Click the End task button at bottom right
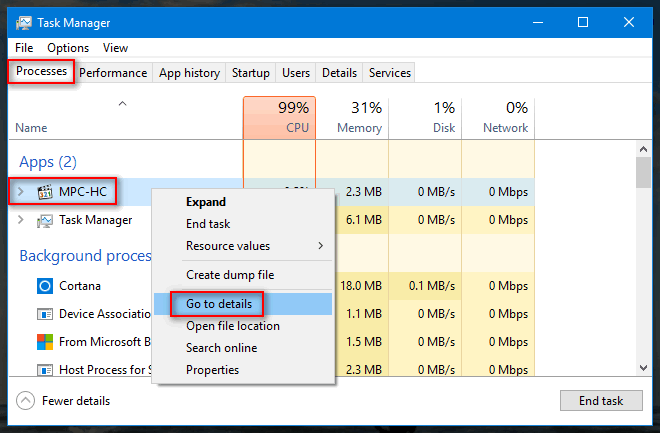Screen dimensions: 660x433 click(x=601, y=401)
